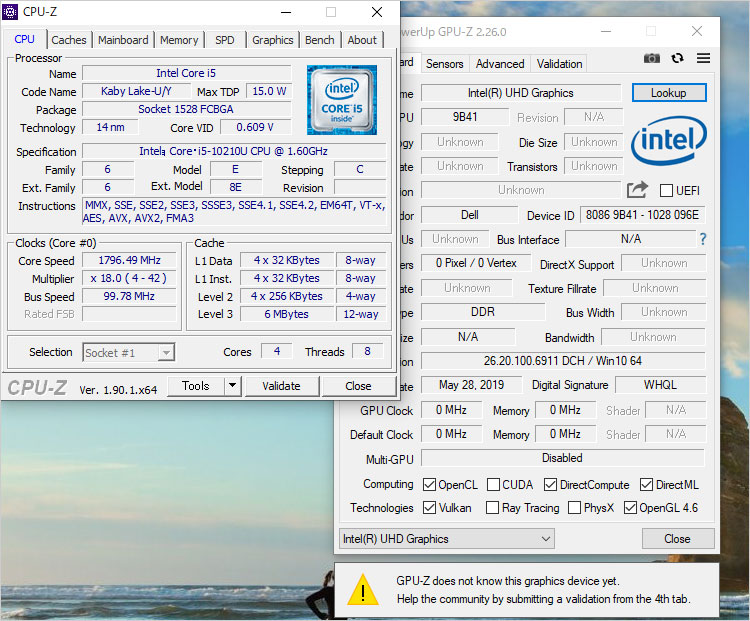
Task: Click the Core VID value 0.609 V
Action: coord(255,127)
